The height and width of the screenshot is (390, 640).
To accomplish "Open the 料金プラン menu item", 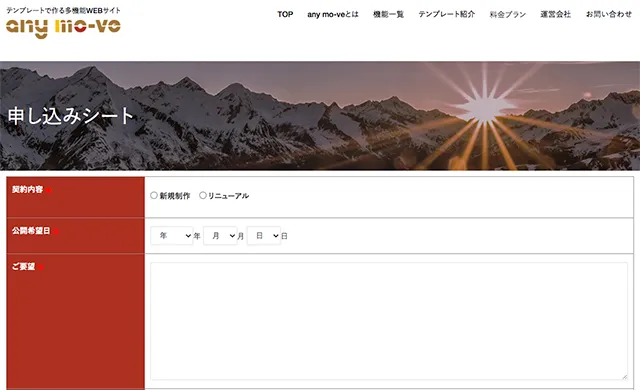I will [507, 14].
